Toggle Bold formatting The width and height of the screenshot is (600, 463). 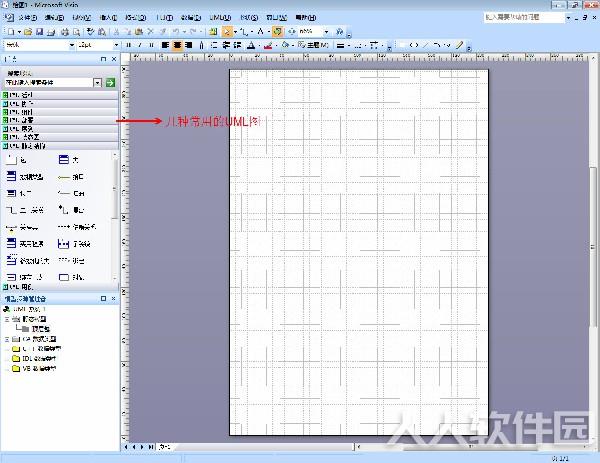129,45
